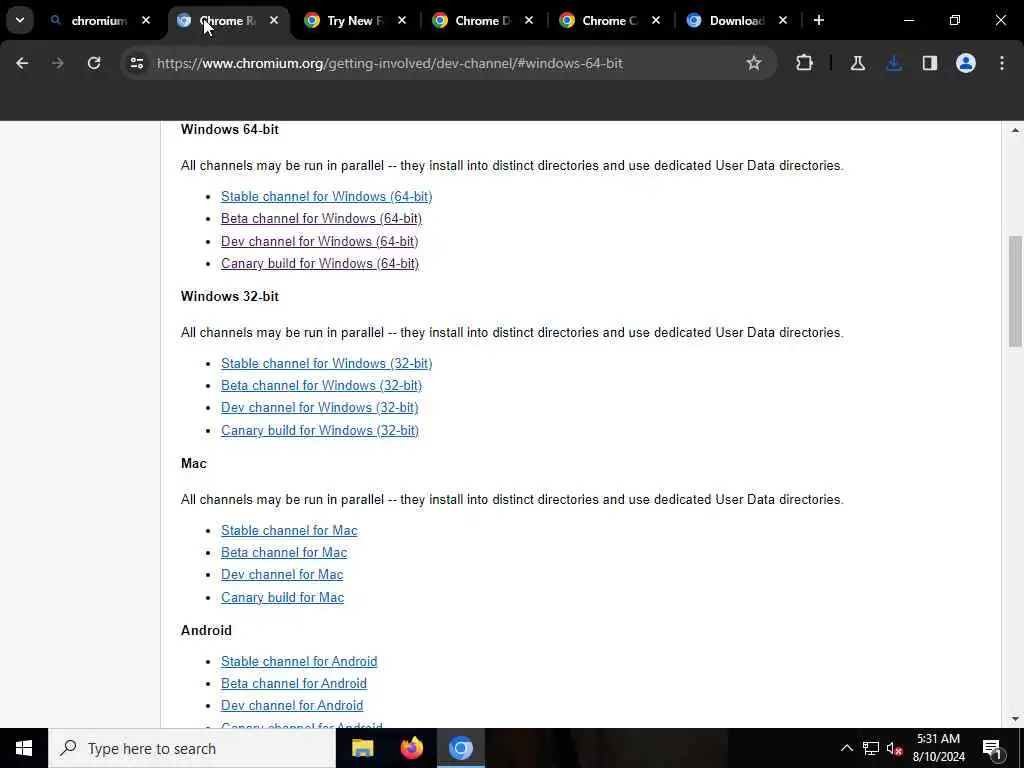Open Beta channel for Windows (64-bit) link

point(321,219)
